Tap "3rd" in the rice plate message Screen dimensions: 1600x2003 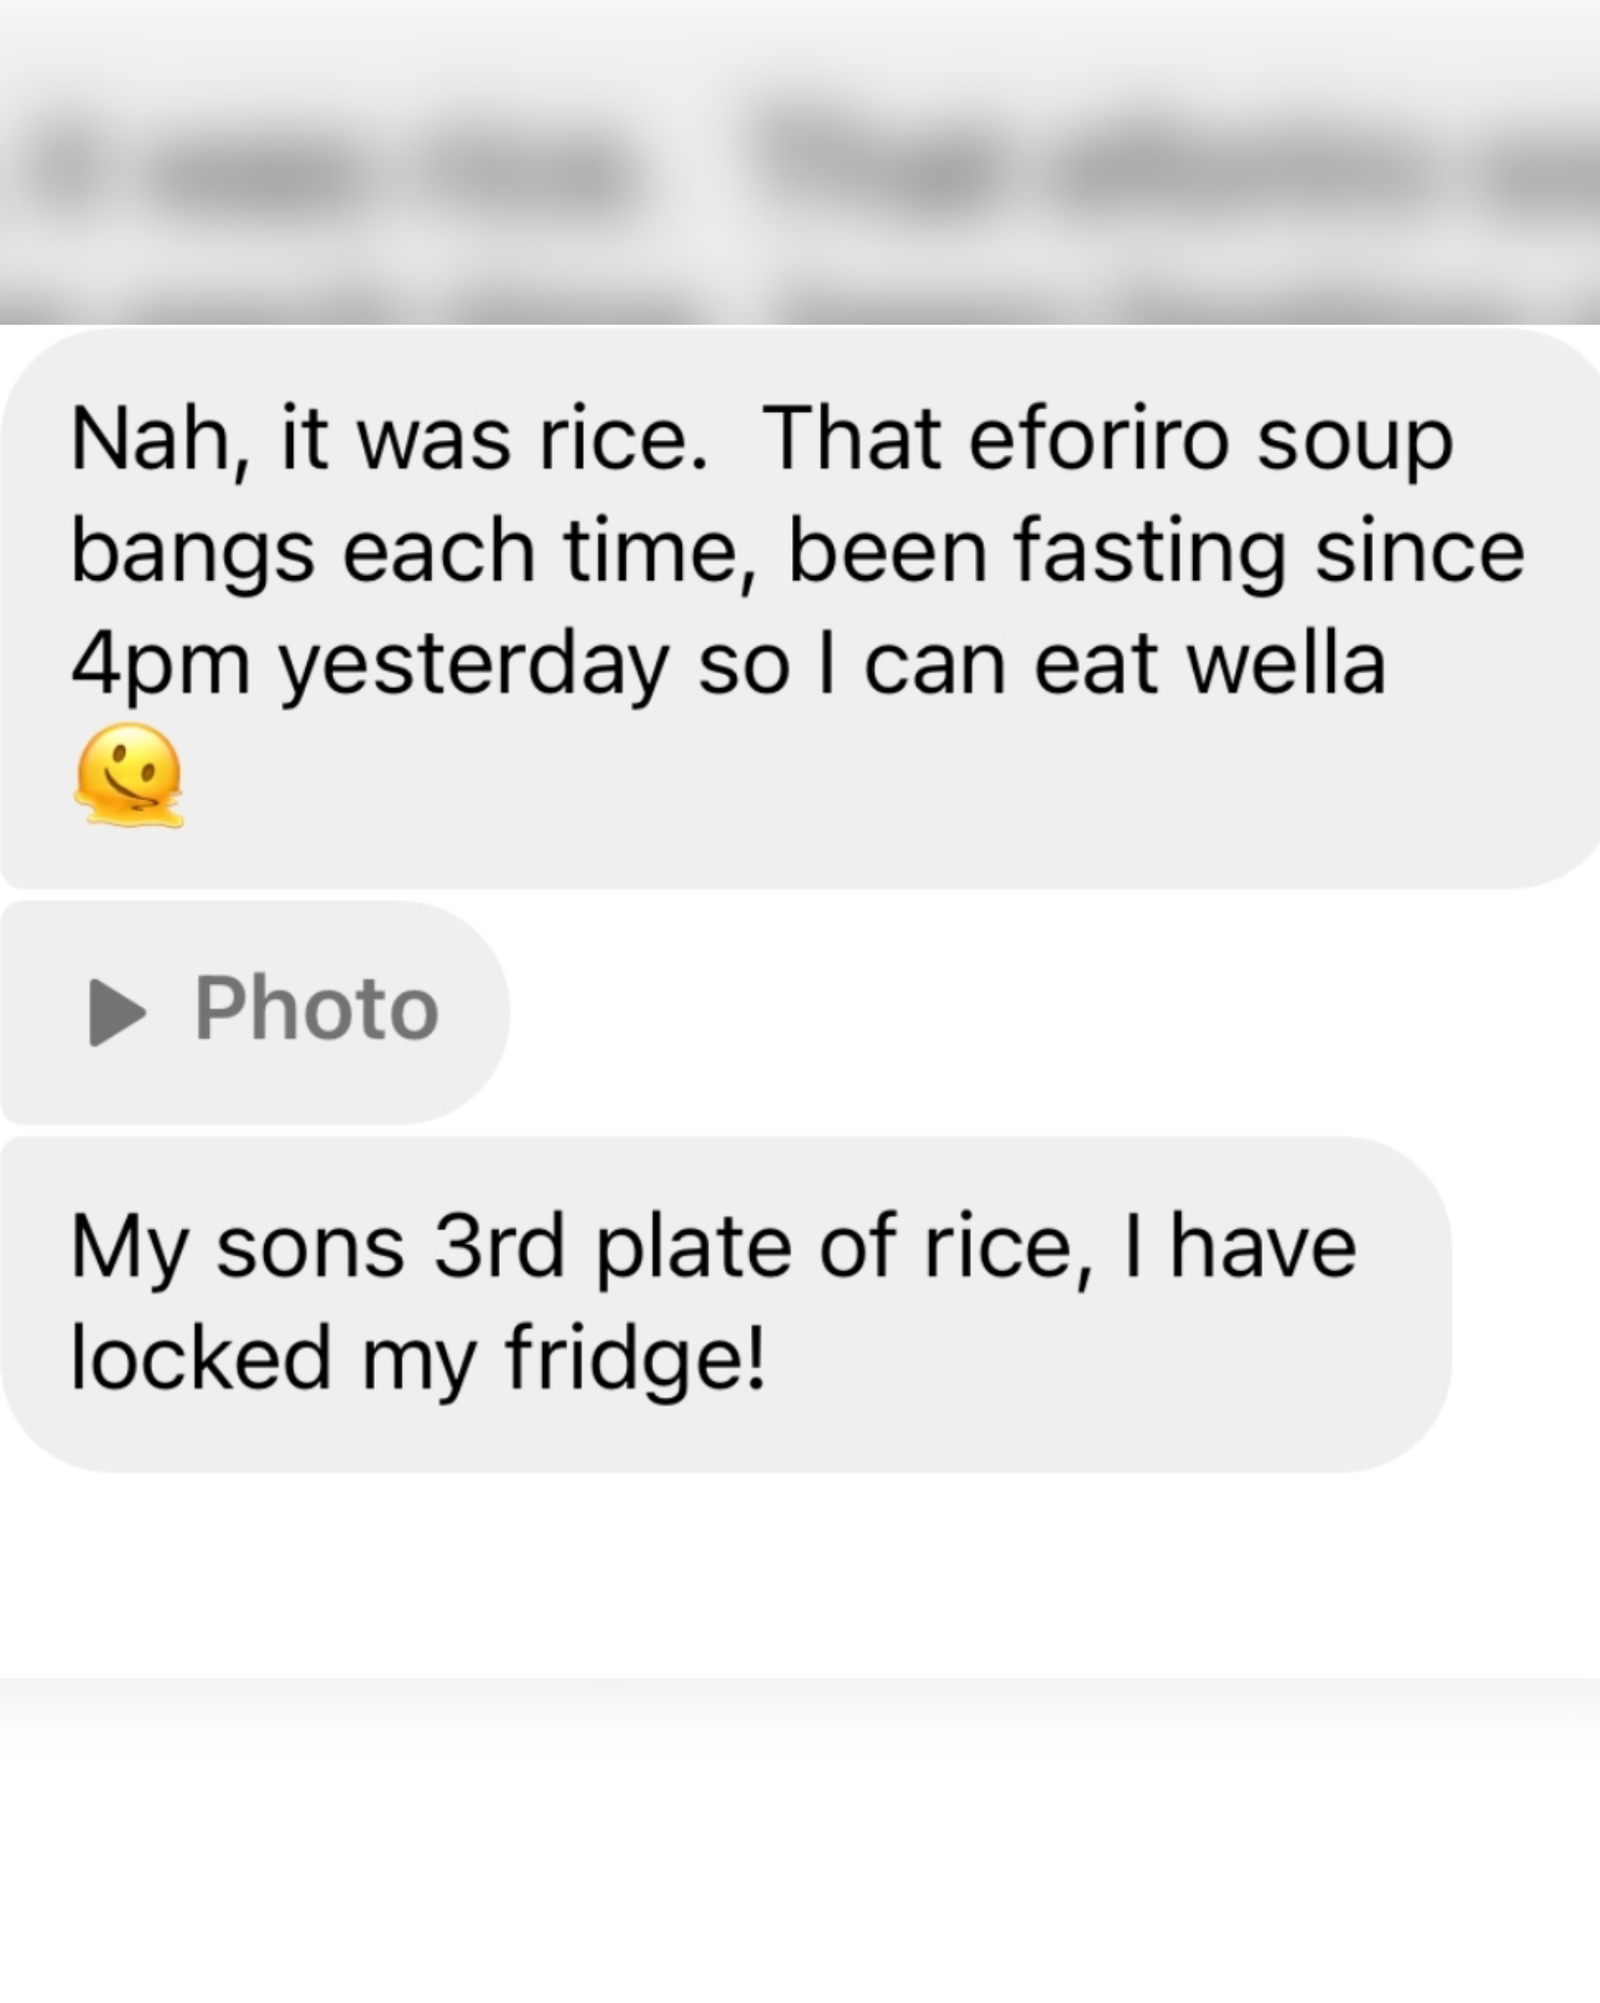click(x=498, y=1248)
